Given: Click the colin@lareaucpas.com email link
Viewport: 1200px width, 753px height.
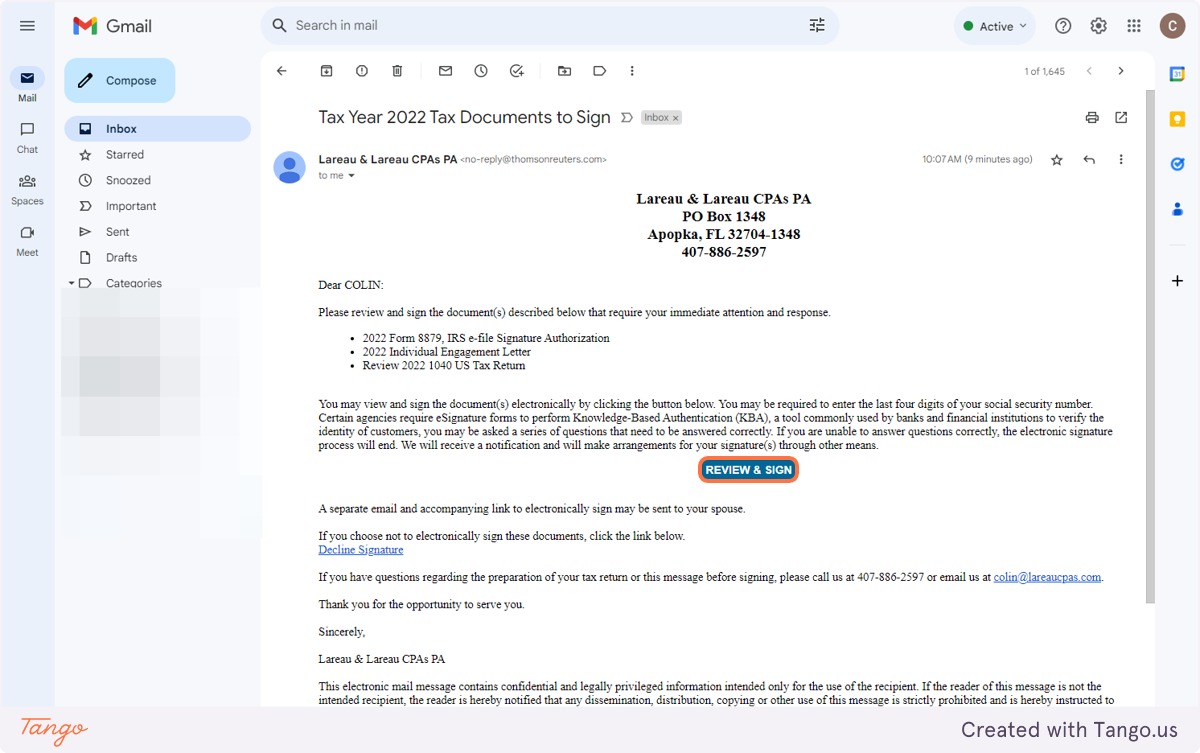Looking at the screenshot, I should [x=1047, y=577].
